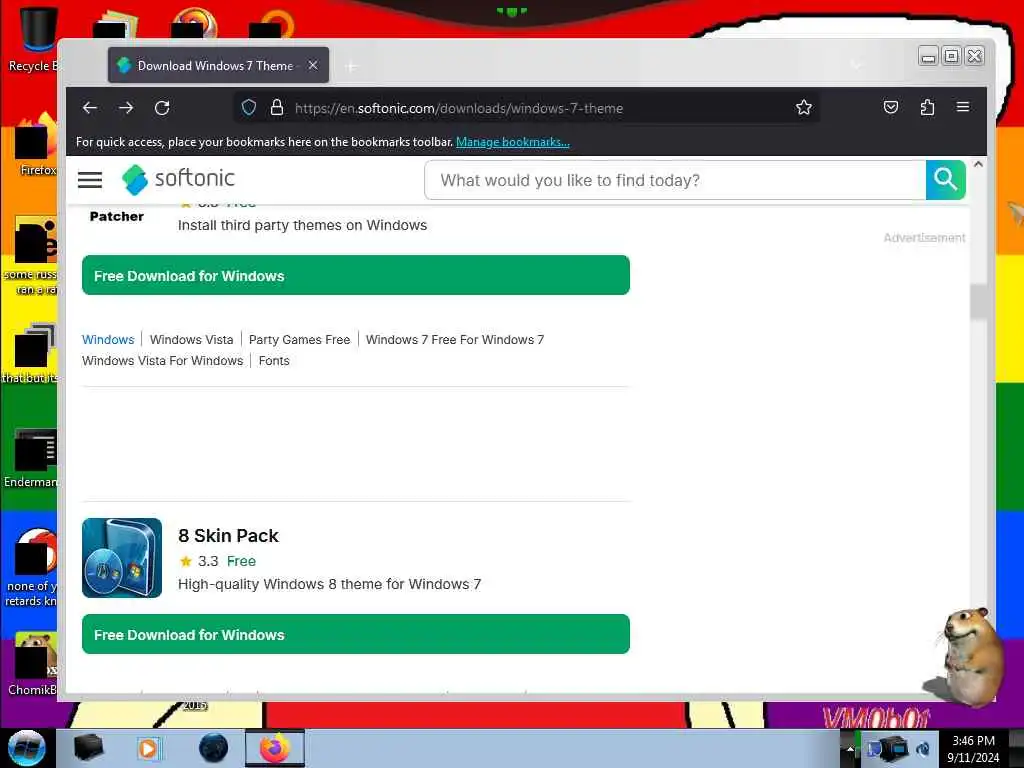This screenshot has width=1024, height=768.
Task: Go forward with the forward arrow
Action: 126,108
